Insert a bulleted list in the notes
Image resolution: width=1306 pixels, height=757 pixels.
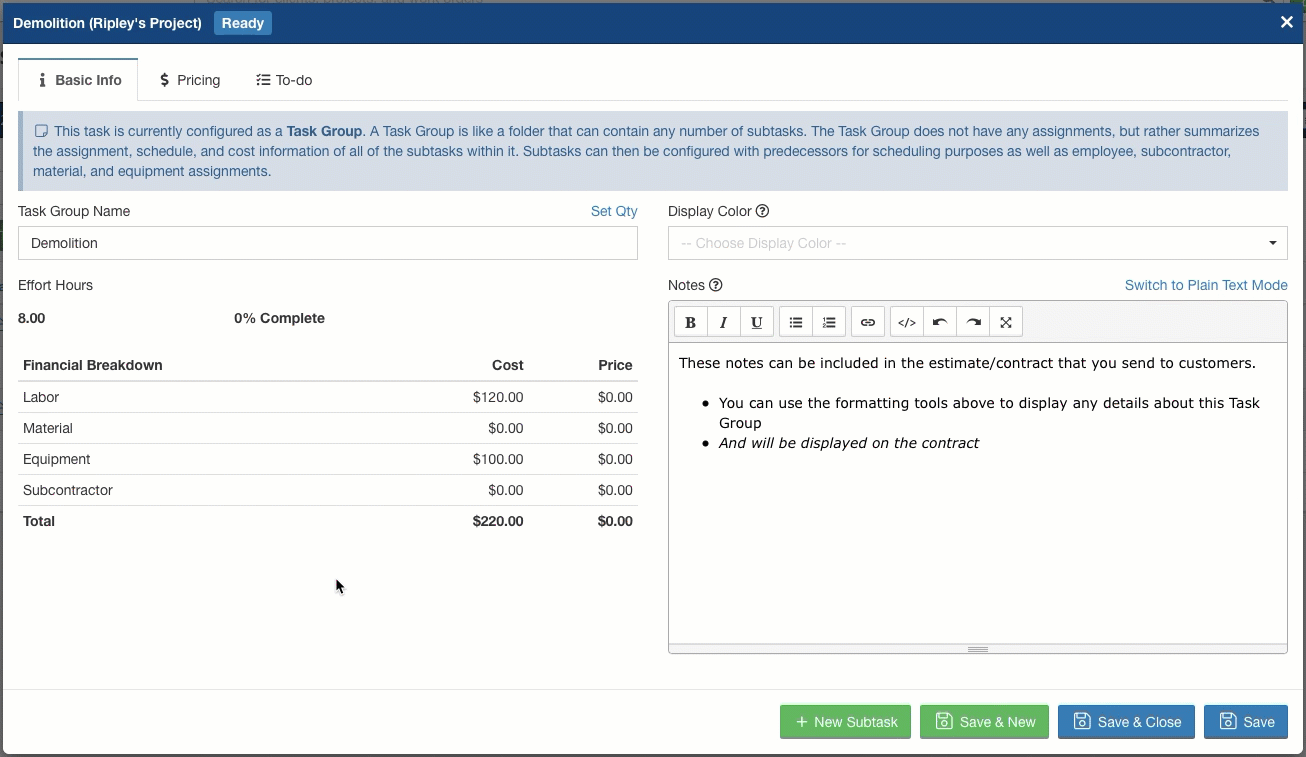795,321
